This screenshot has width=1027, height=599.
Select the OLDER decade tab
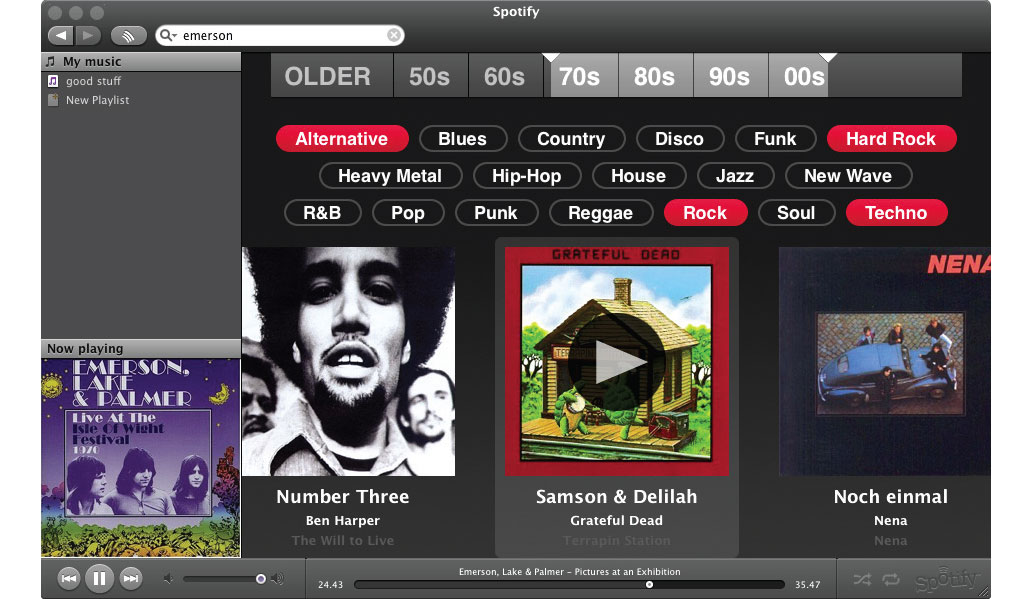click(x=332, y=76)
